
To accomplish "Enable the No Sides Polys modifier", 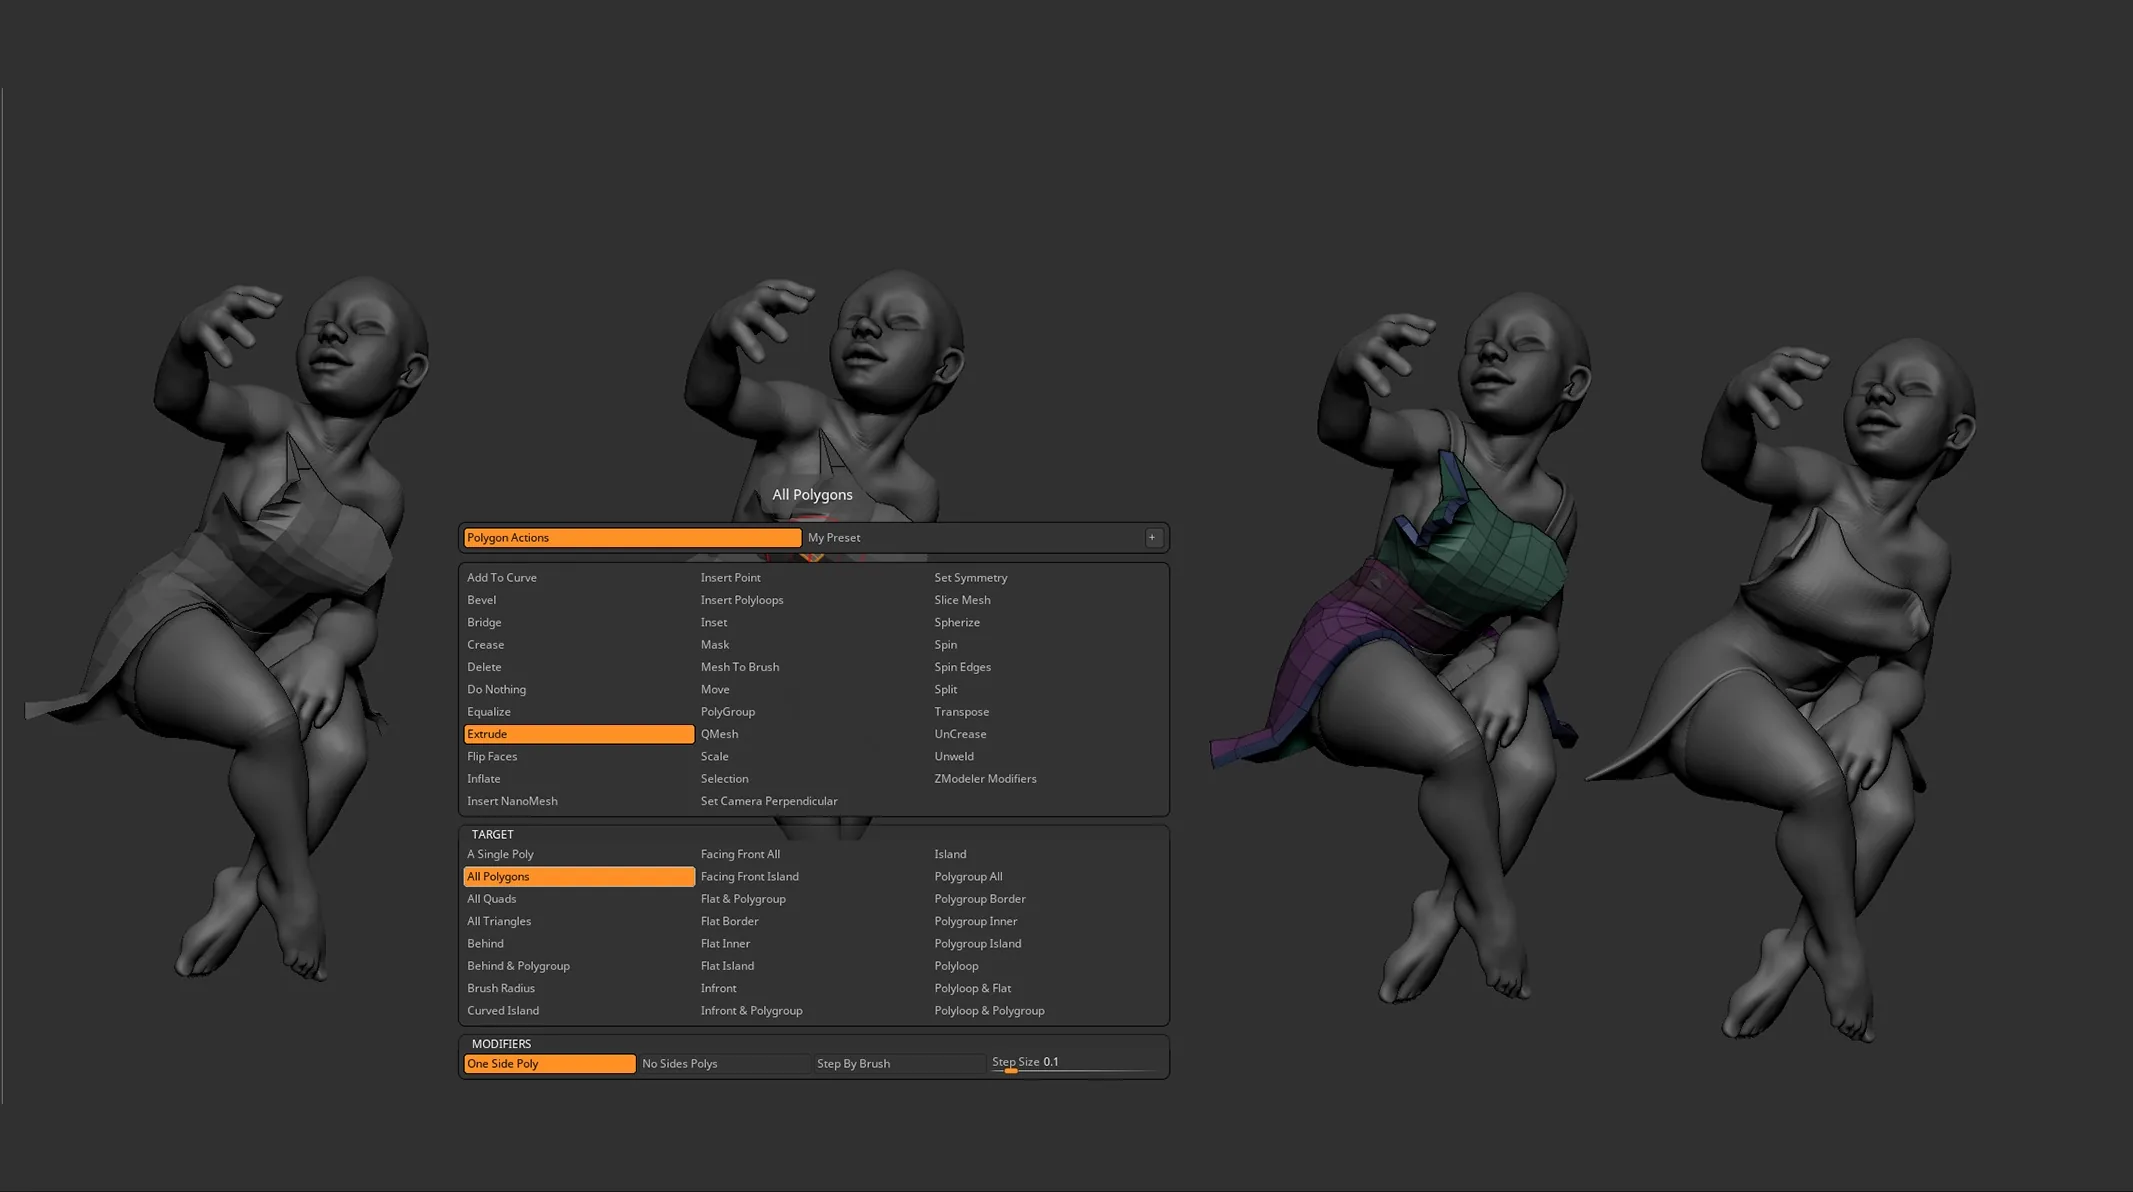I will 724,1064.
